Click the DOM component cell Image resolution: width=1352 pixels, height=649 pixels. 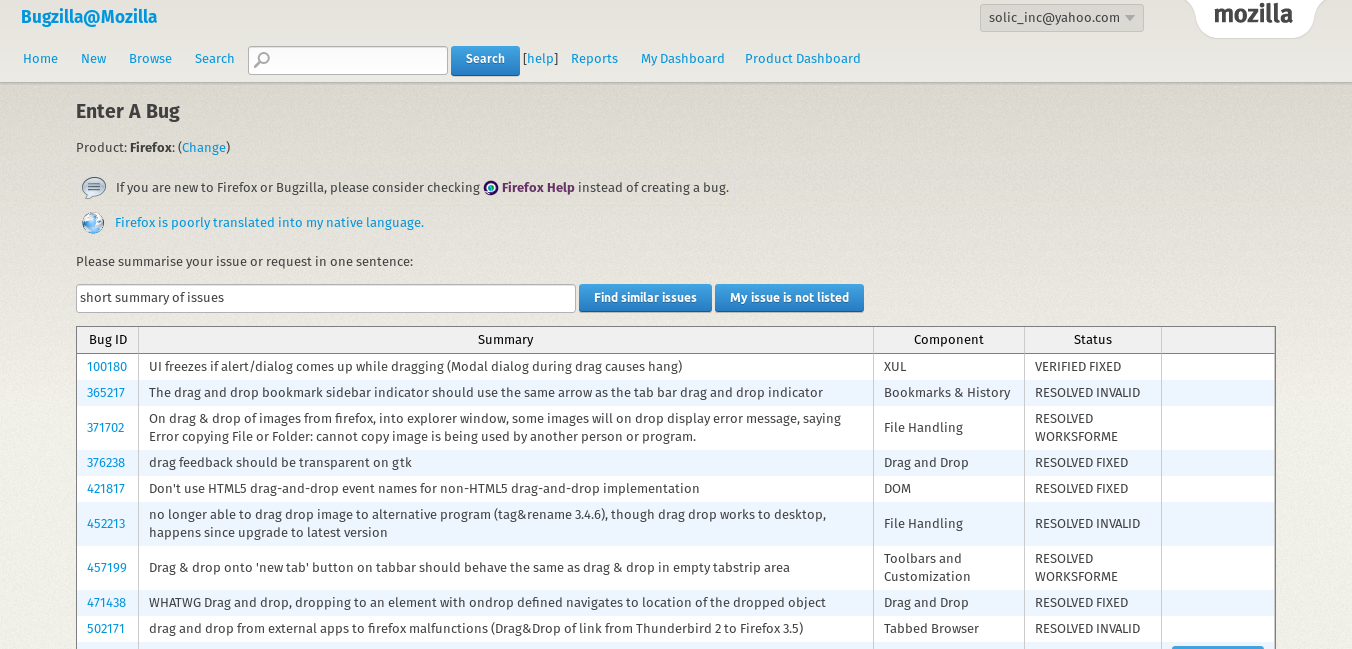pyautogui.click(x=949, y=489)
